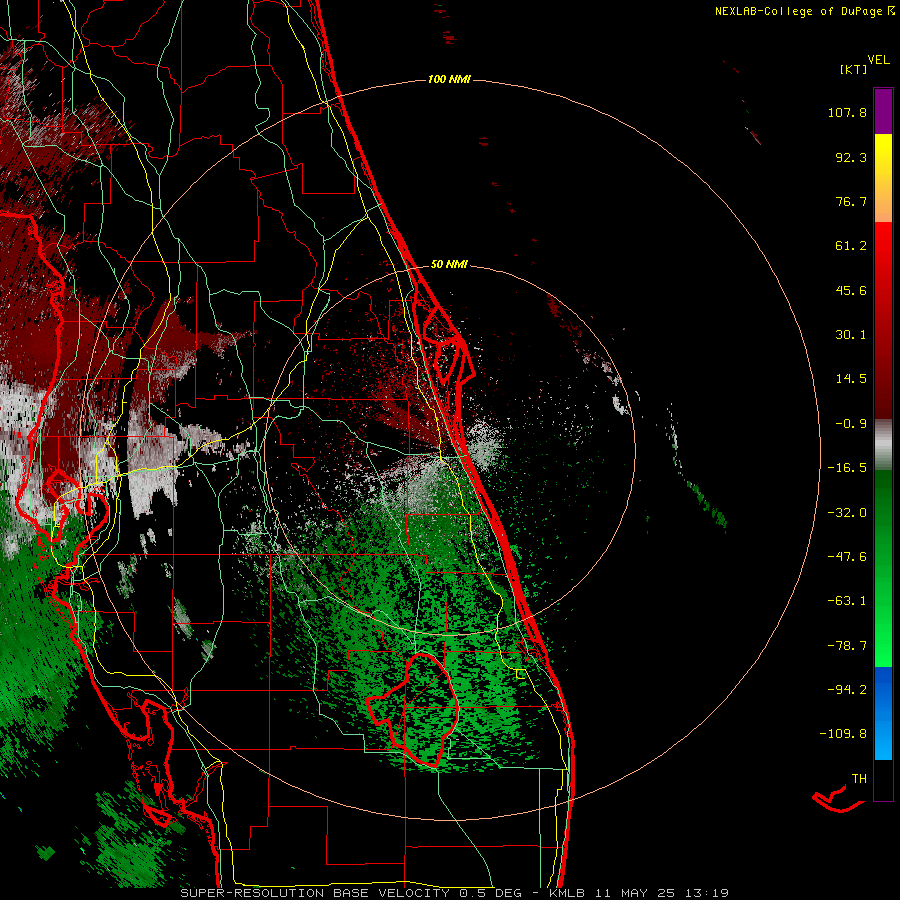Click the 13:19 timestamp
Screen dimensions: 900x900
tap(705, 893)
